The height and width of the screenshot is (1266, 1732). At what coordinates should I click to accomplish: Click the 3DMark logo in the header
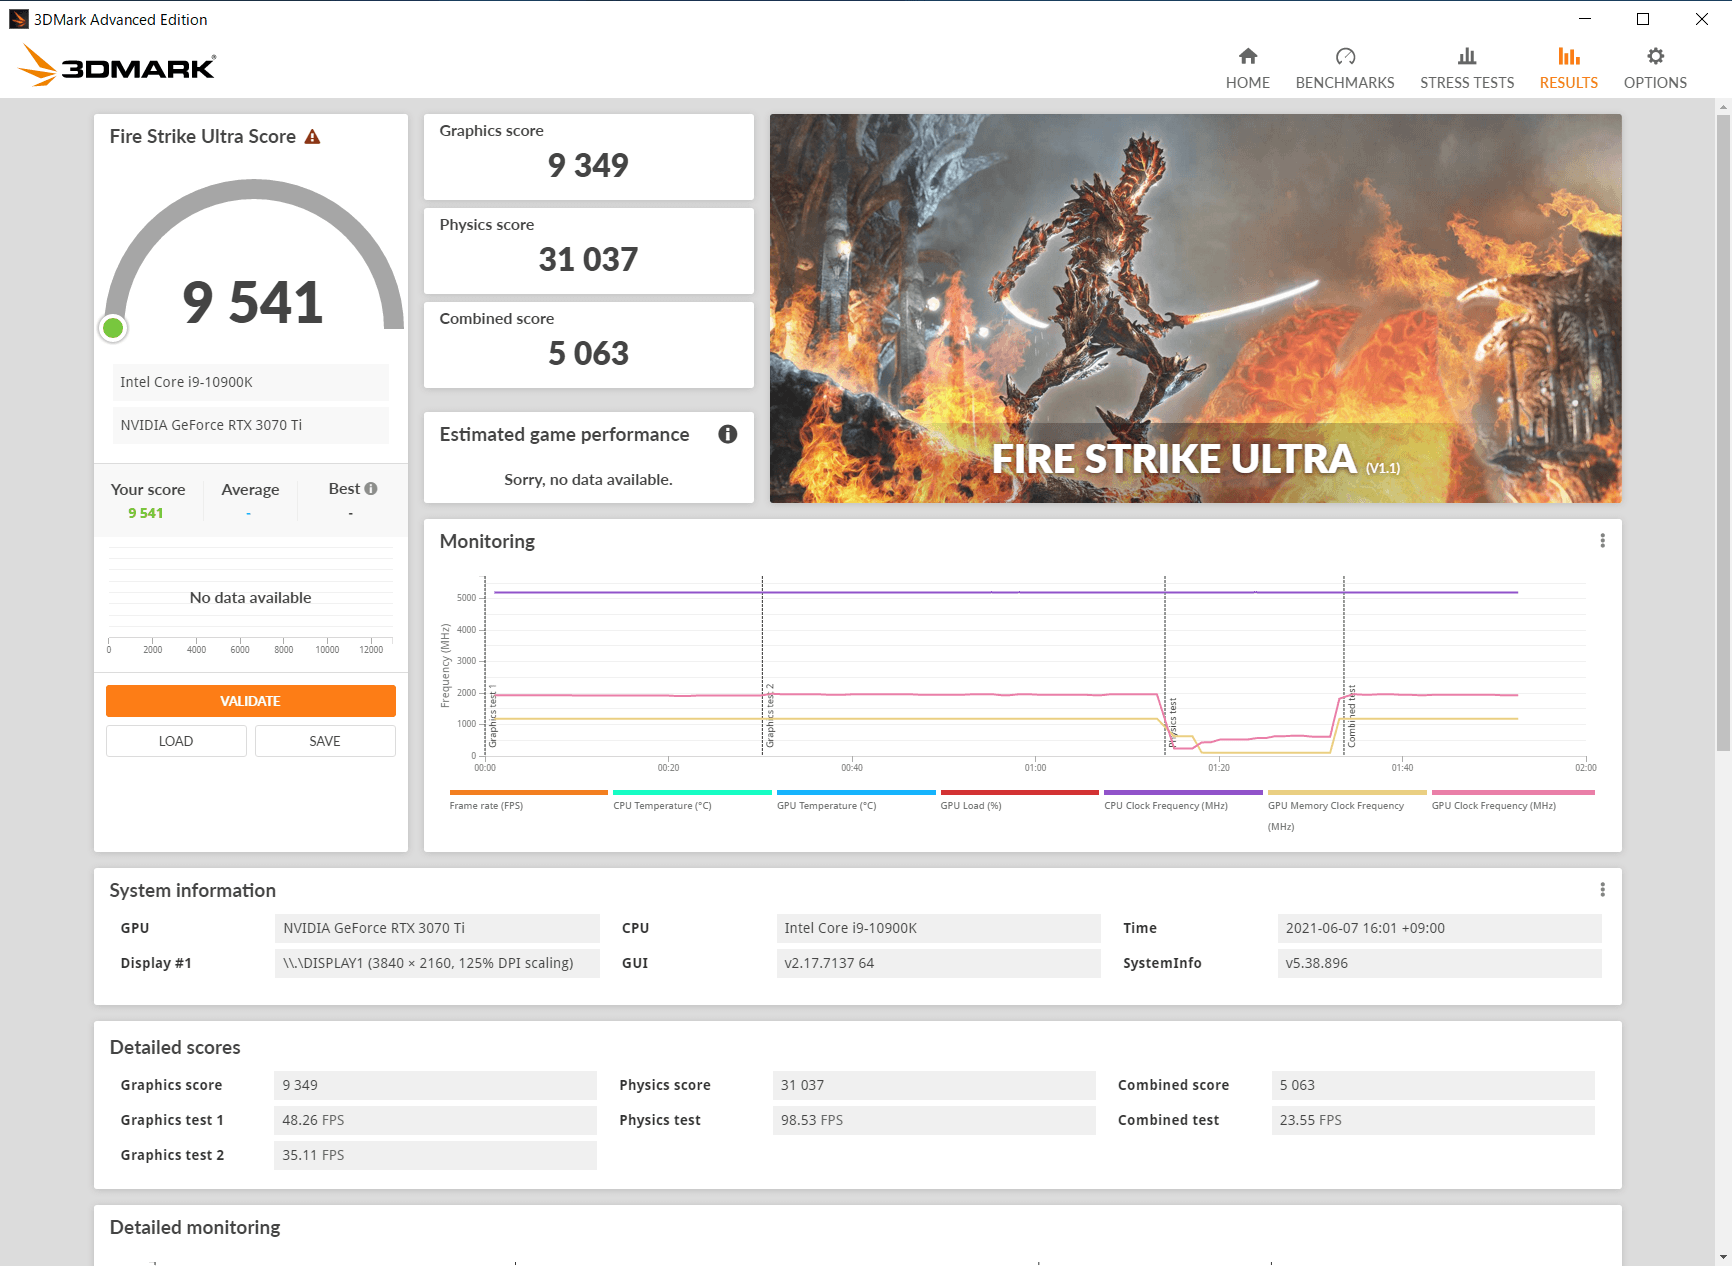116,66
